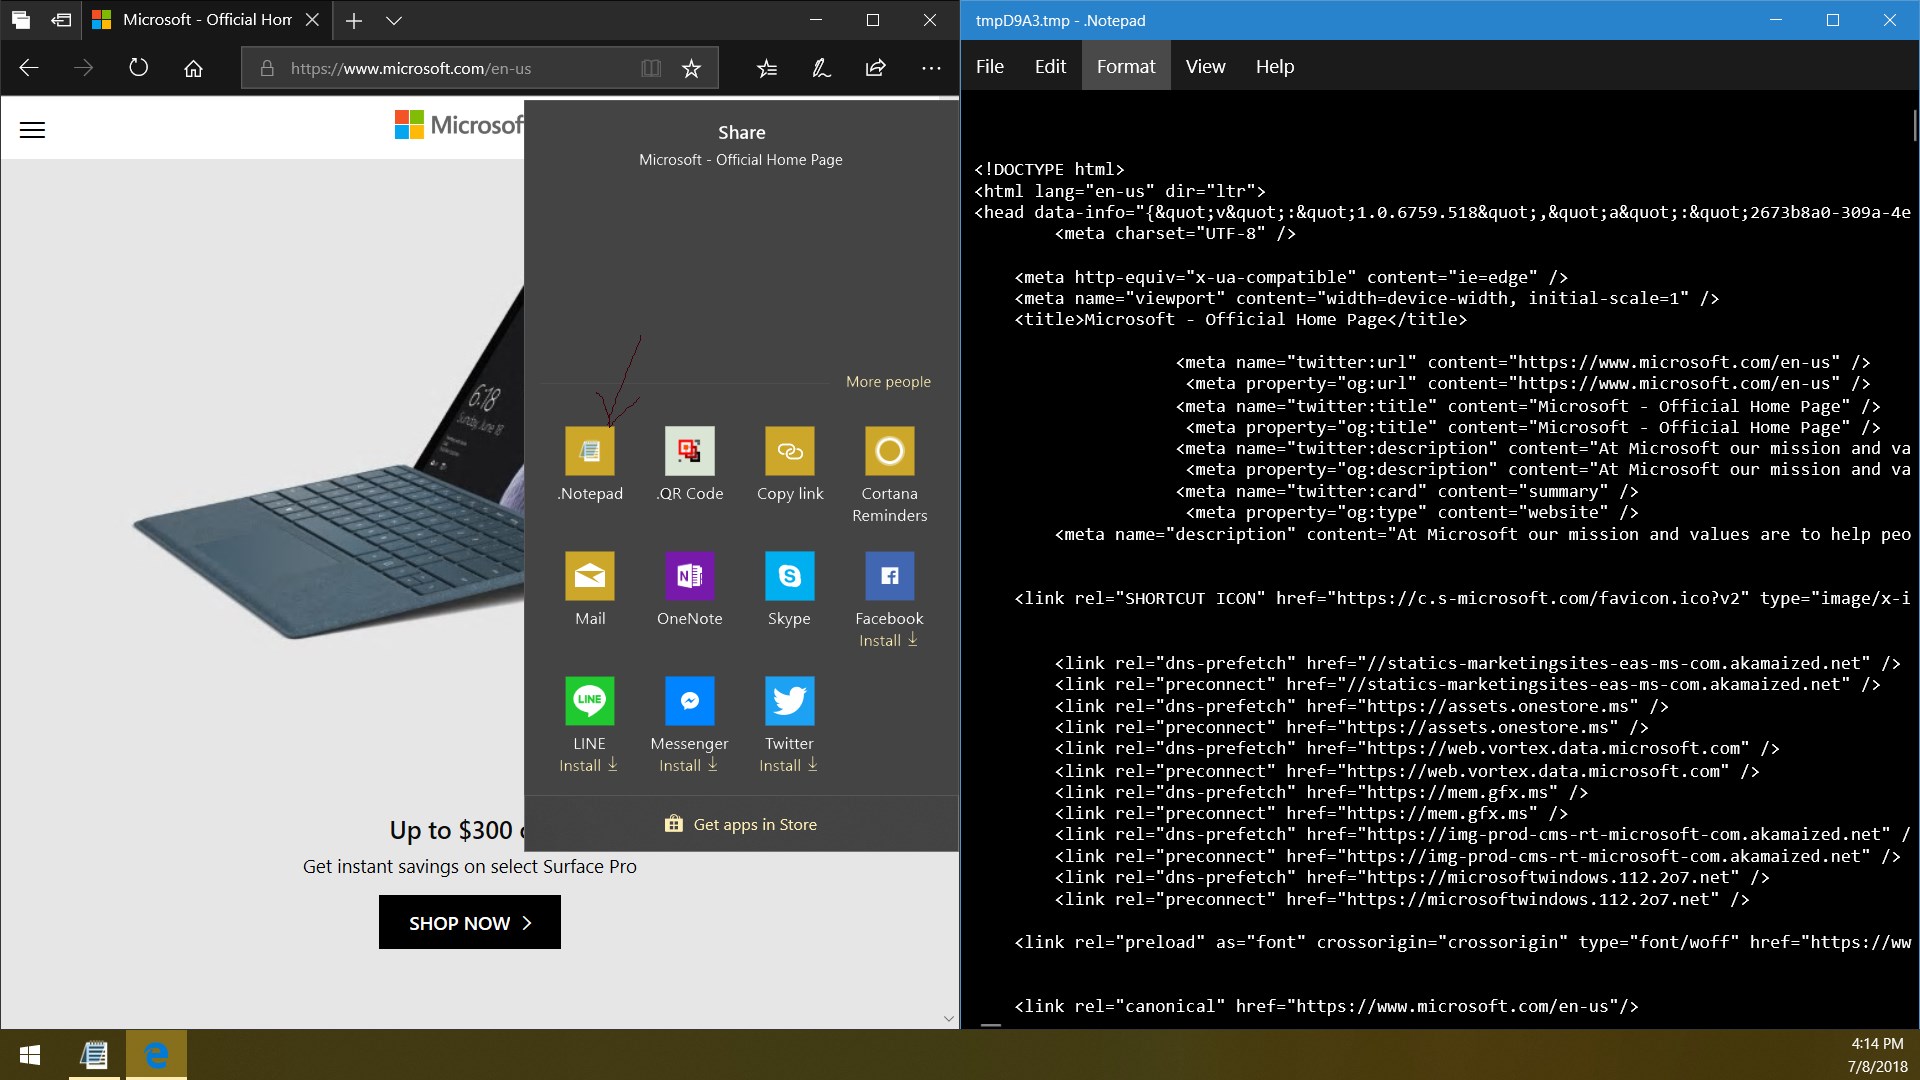Viewport: 1920px width, 1080px height.
Task: Select the QR Code share target
Action: coord(690,452)
